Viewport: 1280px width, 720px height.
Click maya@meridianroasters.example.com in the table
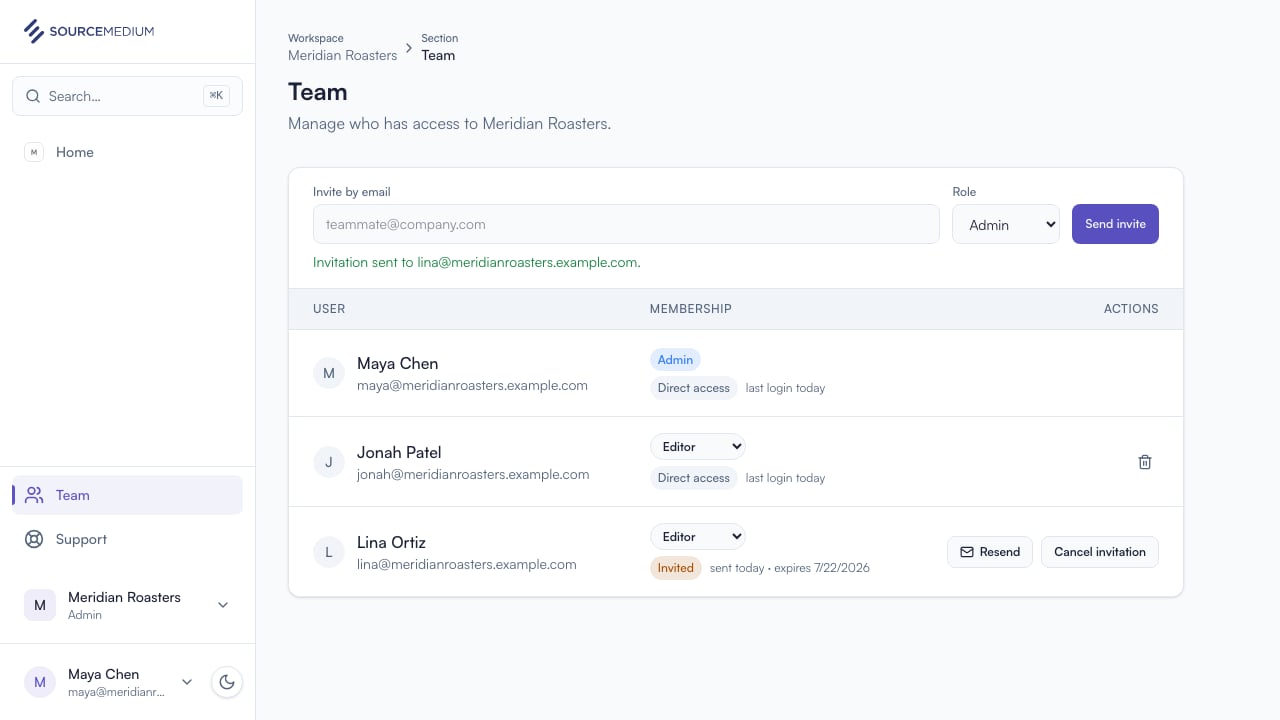[x=472, y=385]
